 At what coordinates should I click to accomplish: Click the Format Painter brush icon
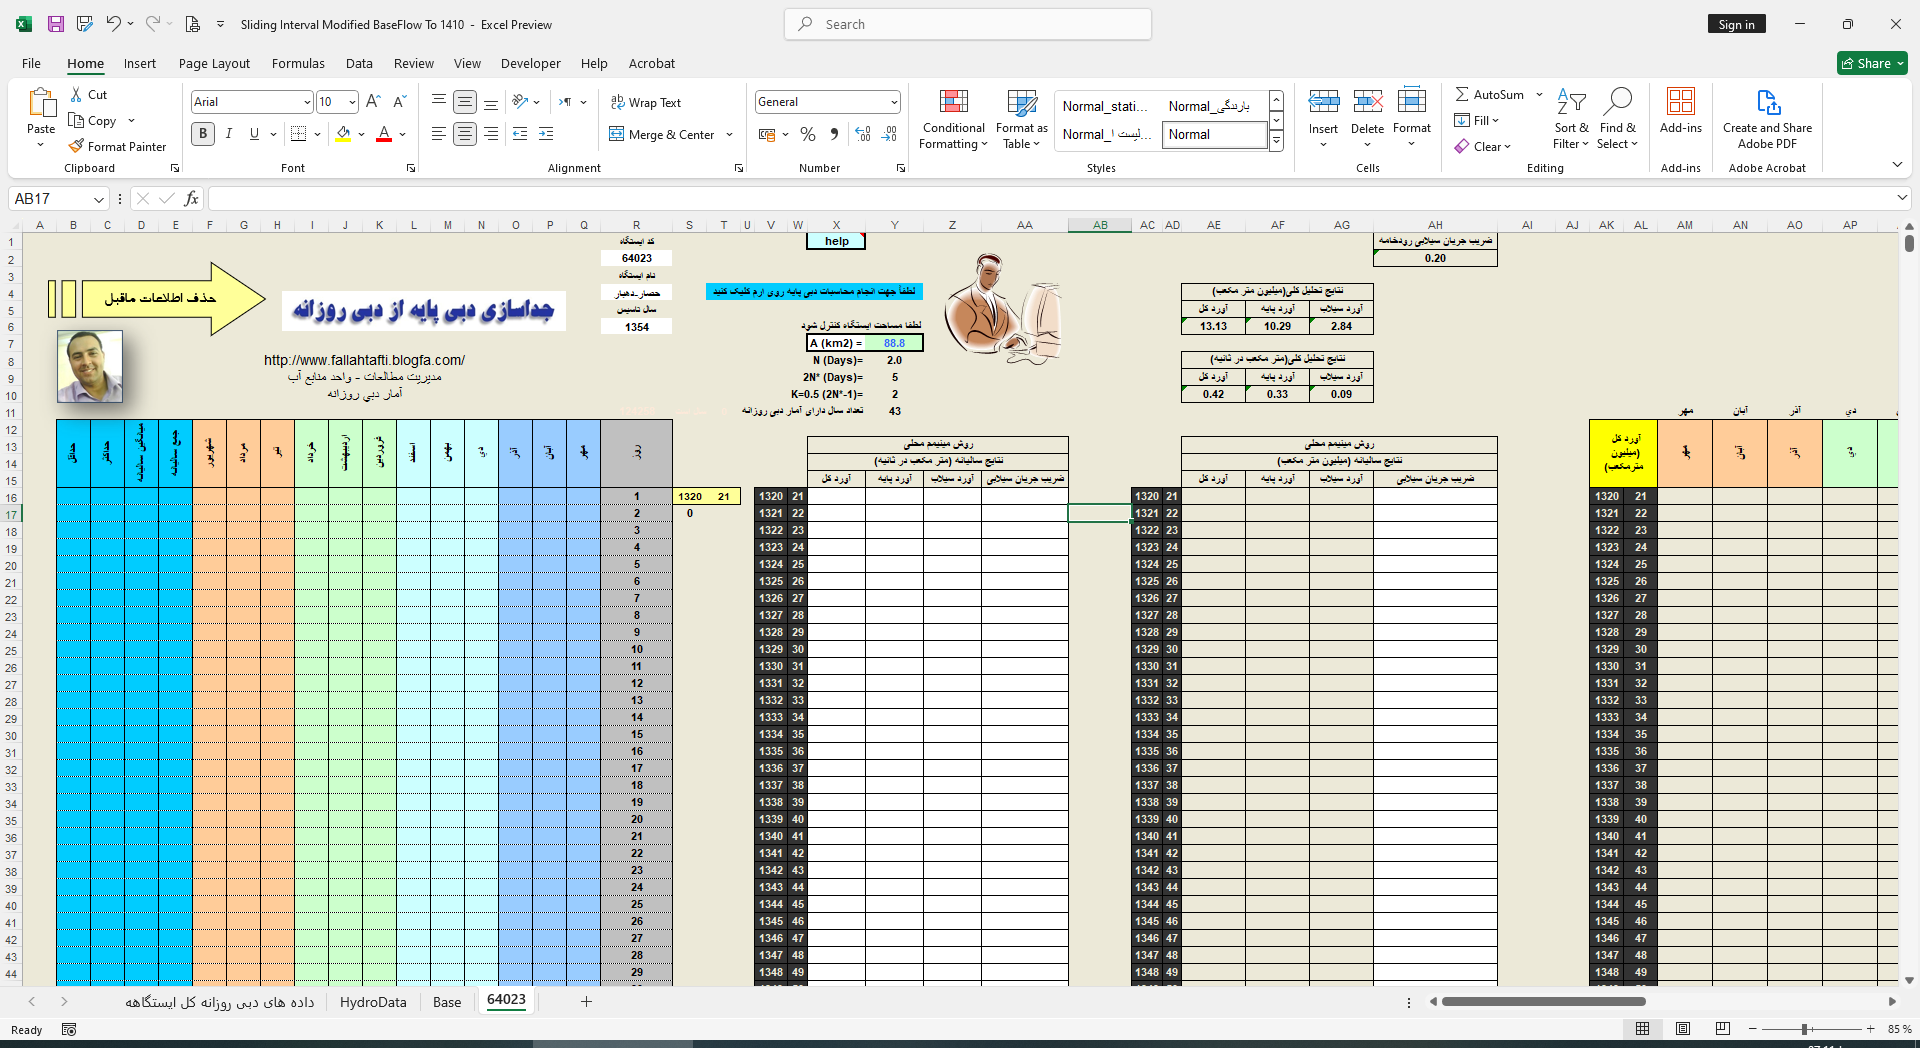(76, 146)
